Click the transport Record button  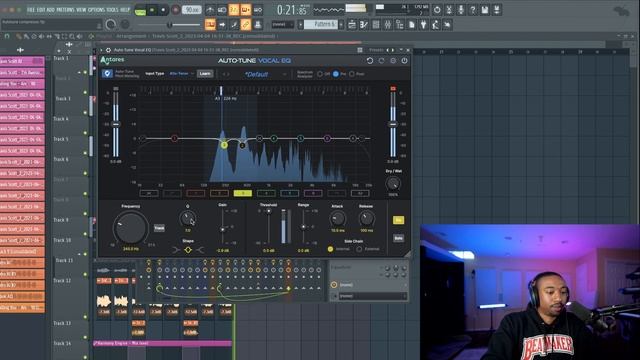pyautogui.click(x=176, y=10)
